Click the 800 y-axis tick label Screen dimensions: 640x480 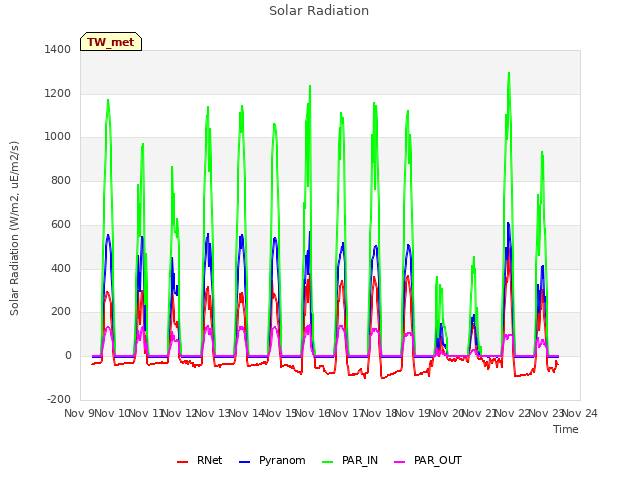(61, 180)
